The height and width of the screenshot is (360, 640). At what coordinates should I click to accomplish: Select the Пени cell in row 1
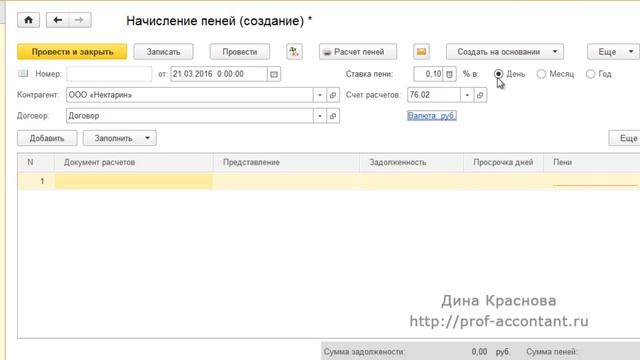tap(591, 181)
